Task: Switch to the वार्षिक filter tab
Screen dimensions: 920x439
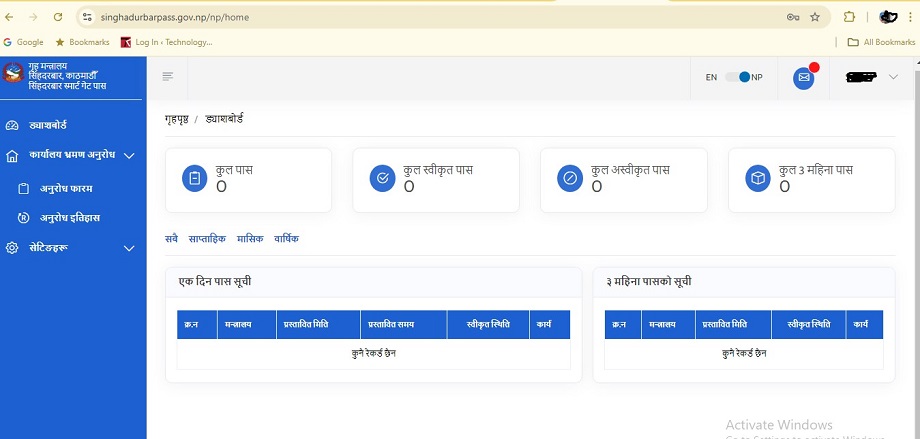Action: (x=287, y=239)
